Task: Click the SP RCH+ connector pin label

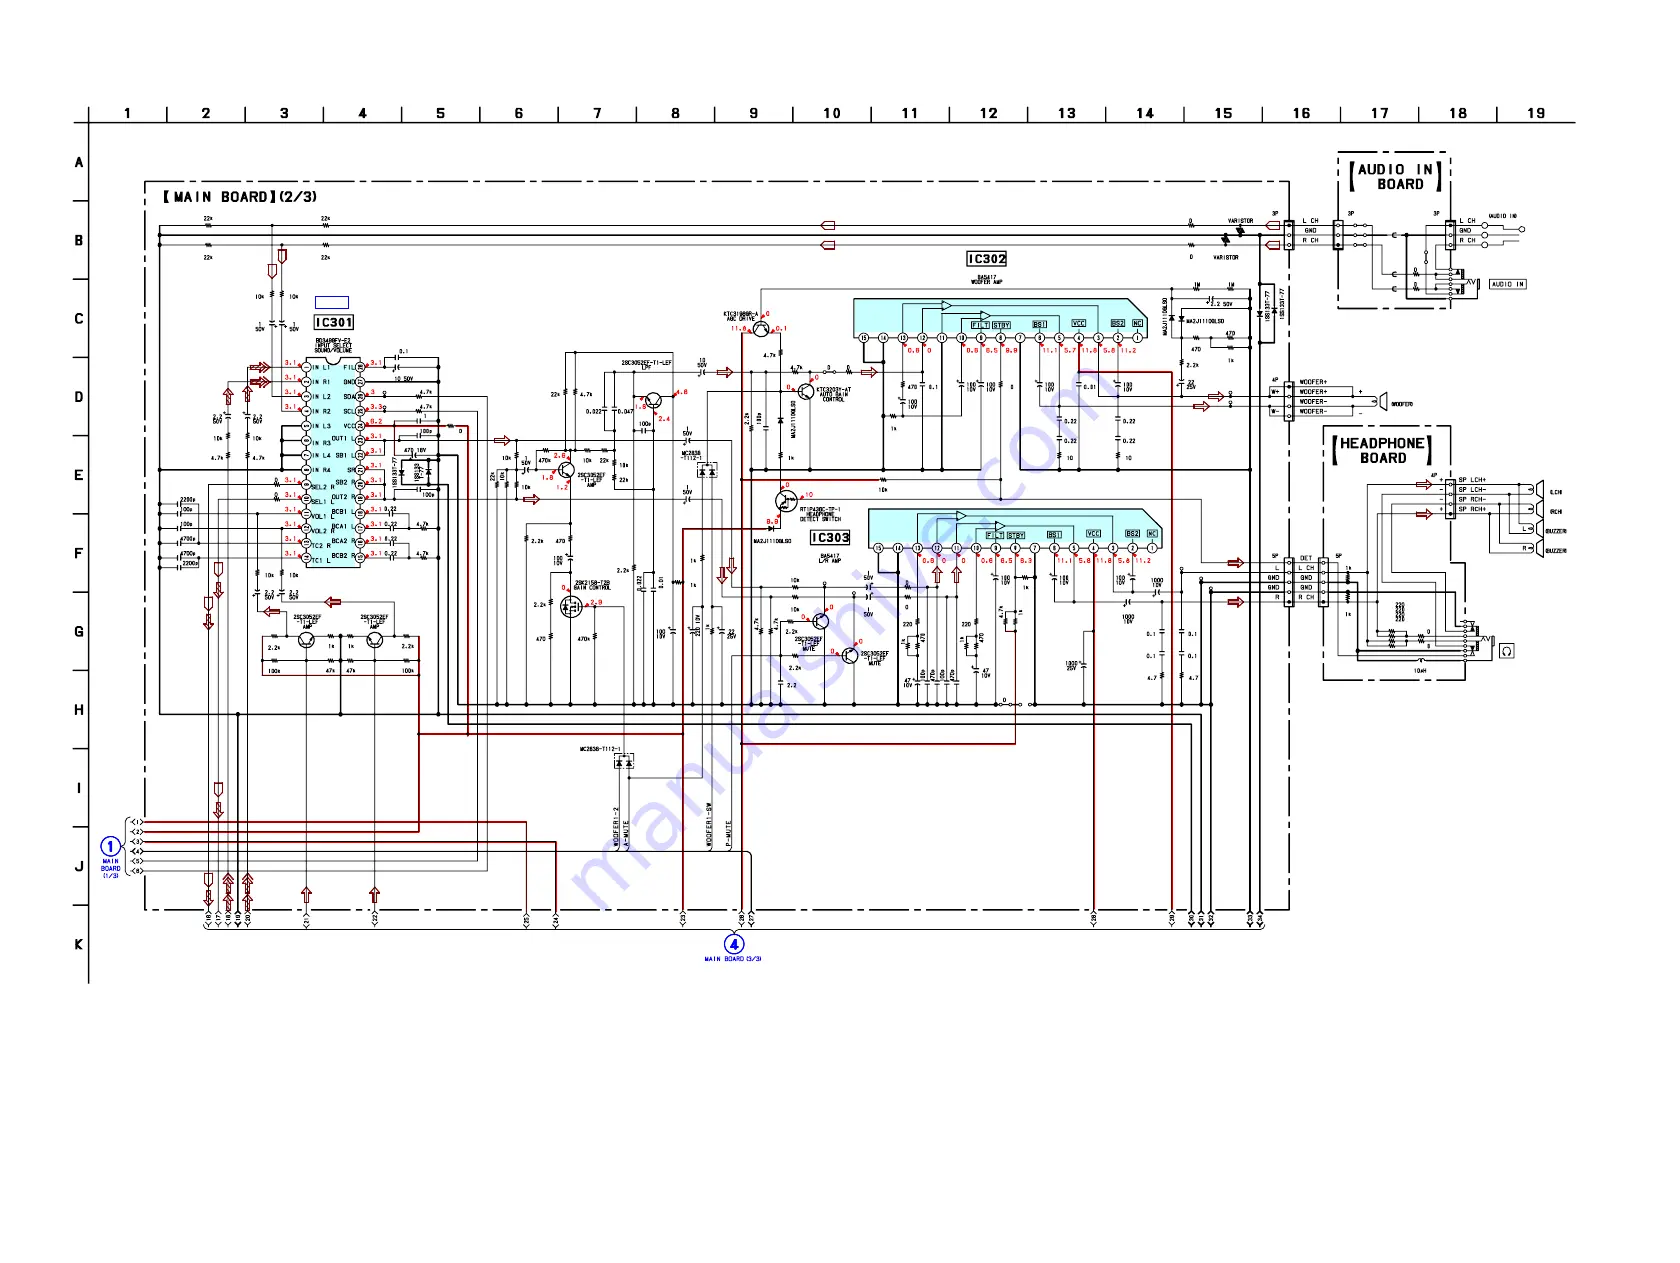Action: click(x=1472, y=509)
